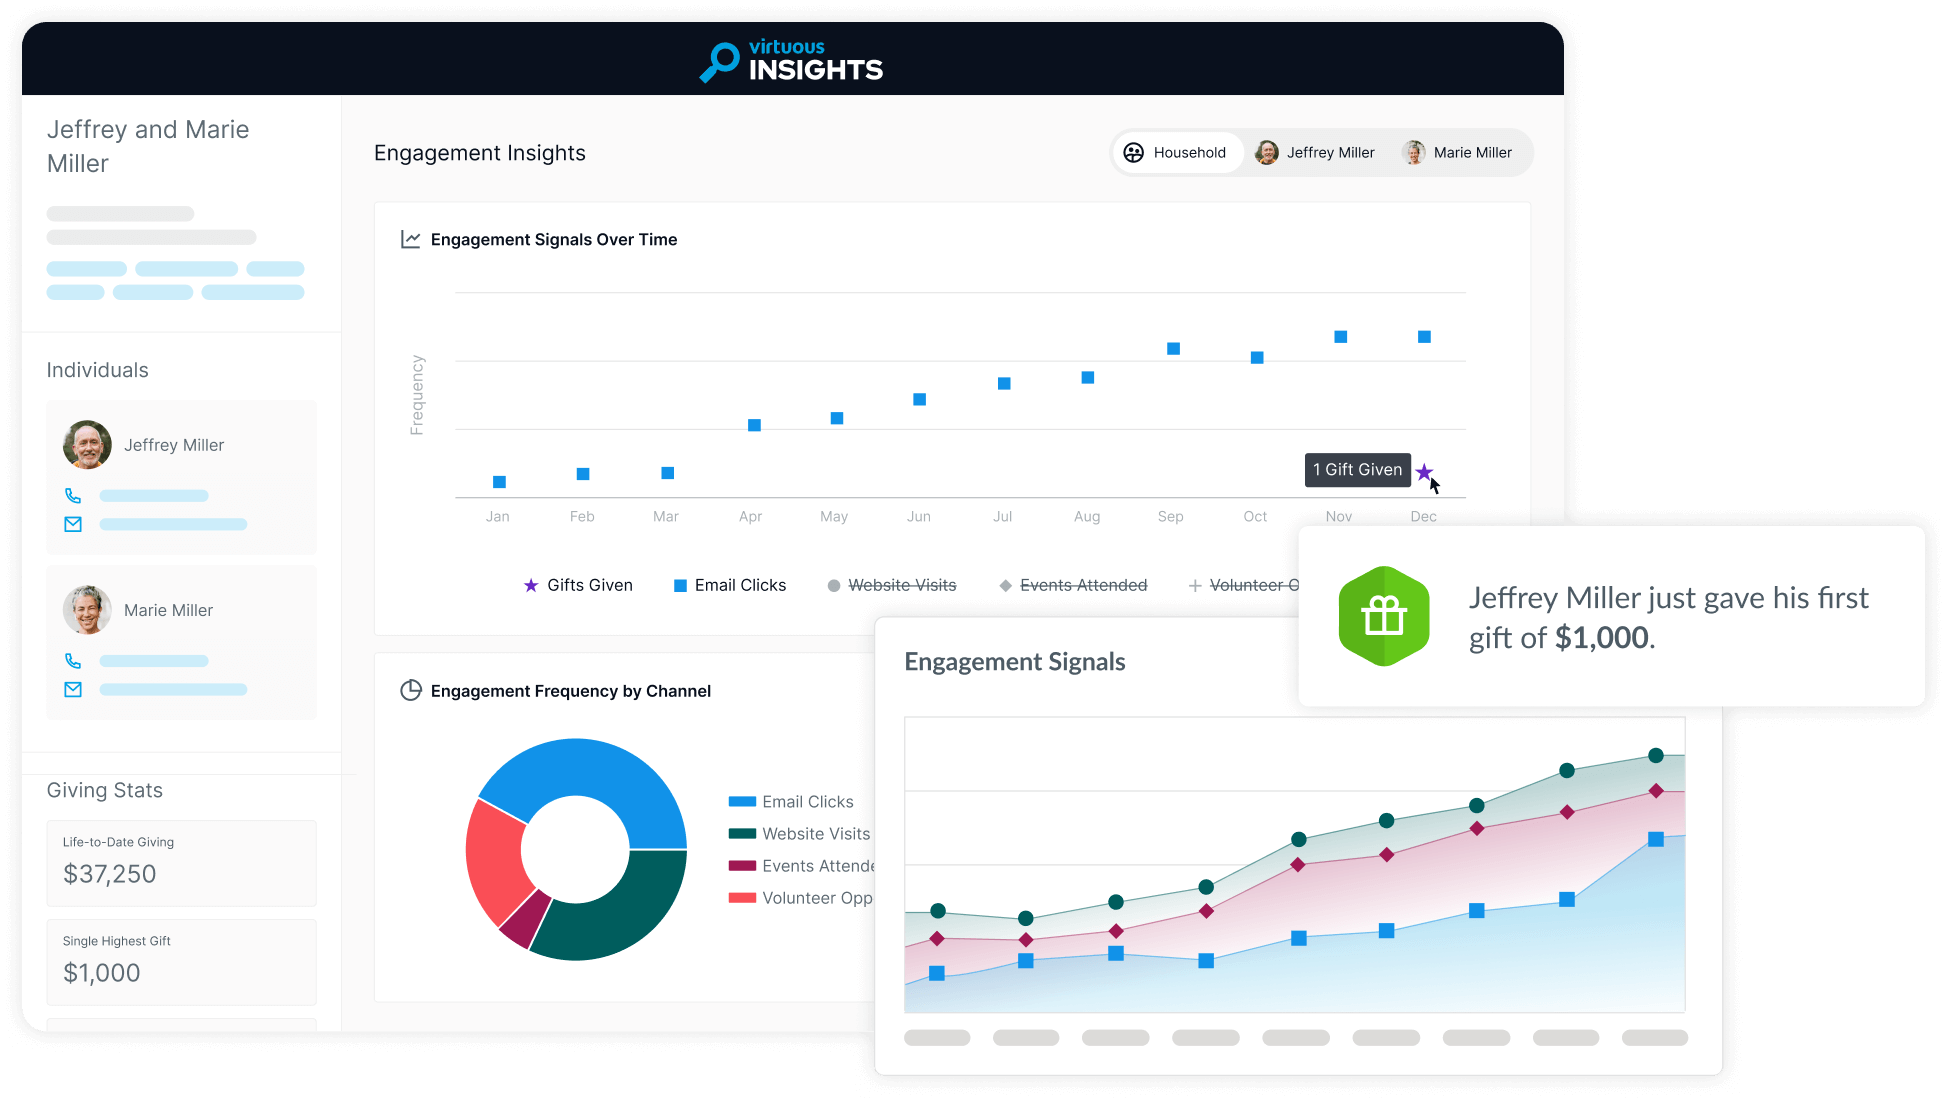Click Marie Miller's email envelope icon
This screenshot has width=1948, height=1098.
coord(73,689)
